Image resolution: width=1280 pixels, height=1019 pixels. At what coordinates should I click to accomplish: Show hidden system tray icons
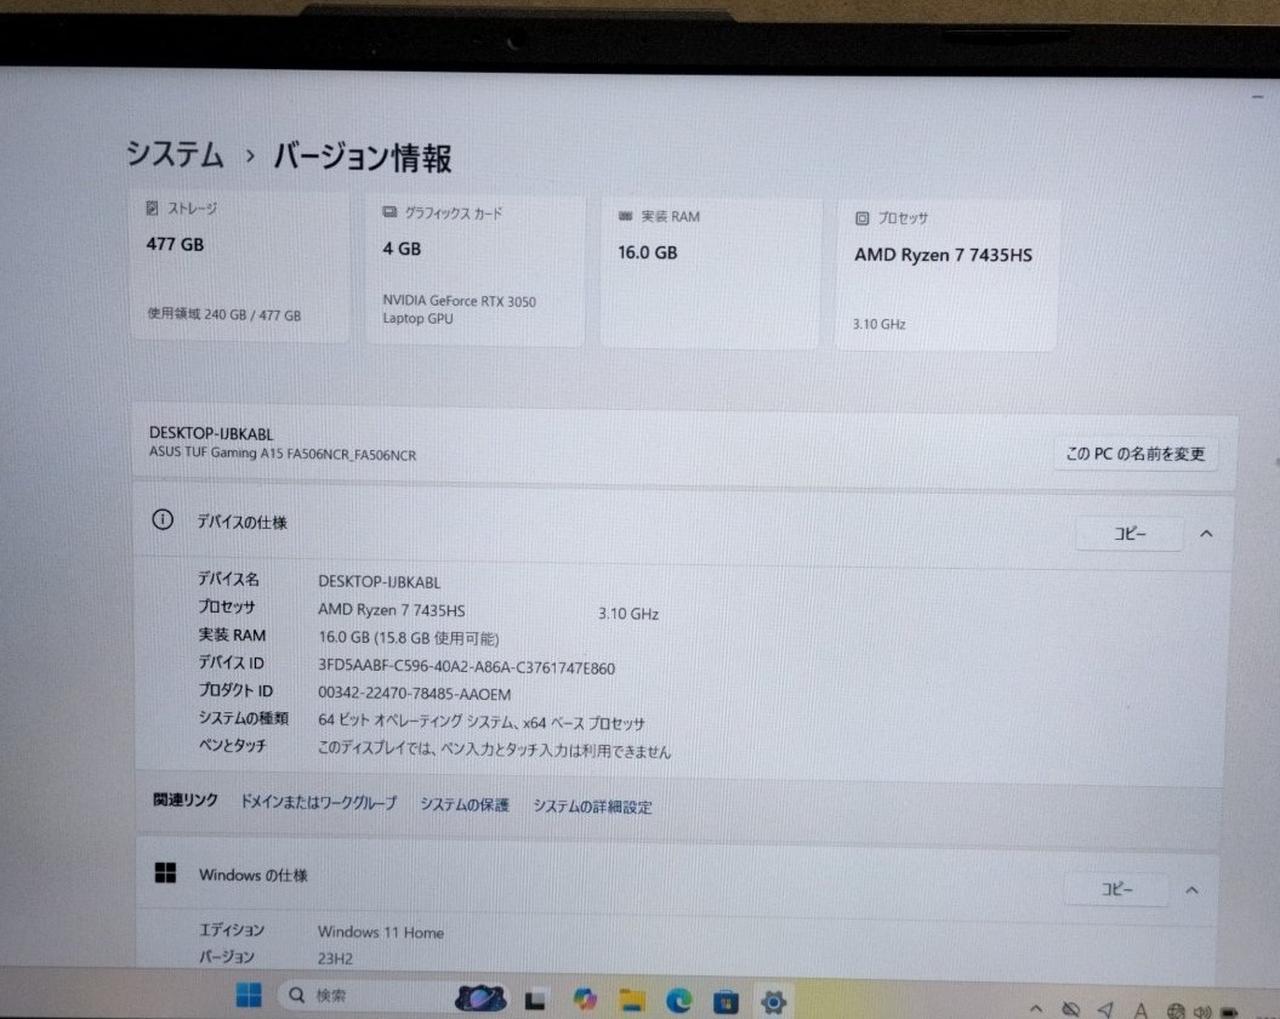[x=1036, y=1009]
